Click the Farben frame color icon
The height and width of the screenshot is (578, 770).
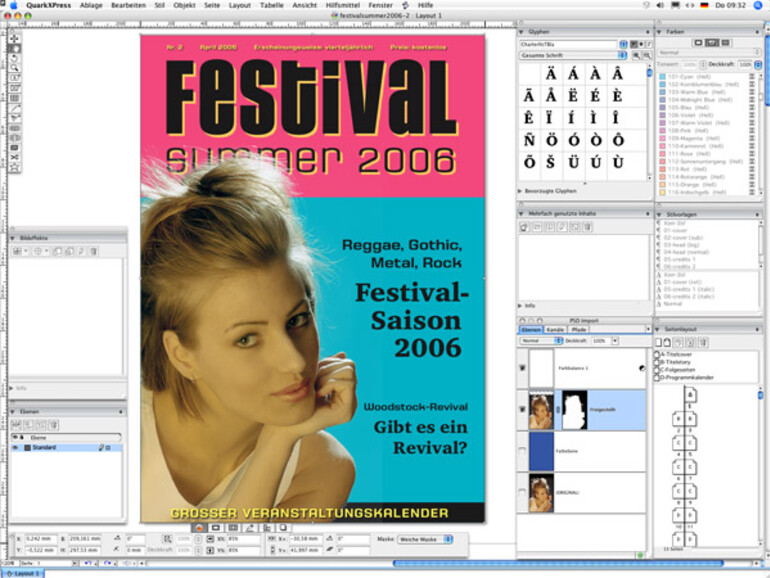pyautogui.click(x=698, y=43)
